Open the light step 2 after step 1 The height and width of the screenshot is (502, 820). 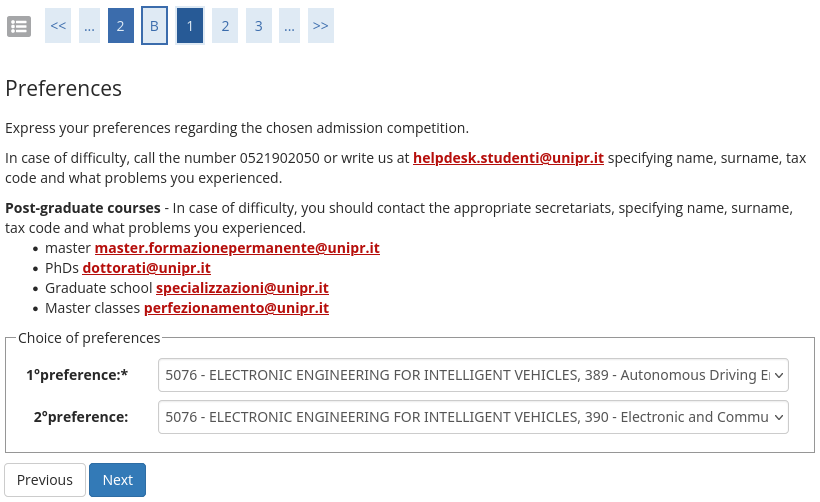tap(226, 26)
